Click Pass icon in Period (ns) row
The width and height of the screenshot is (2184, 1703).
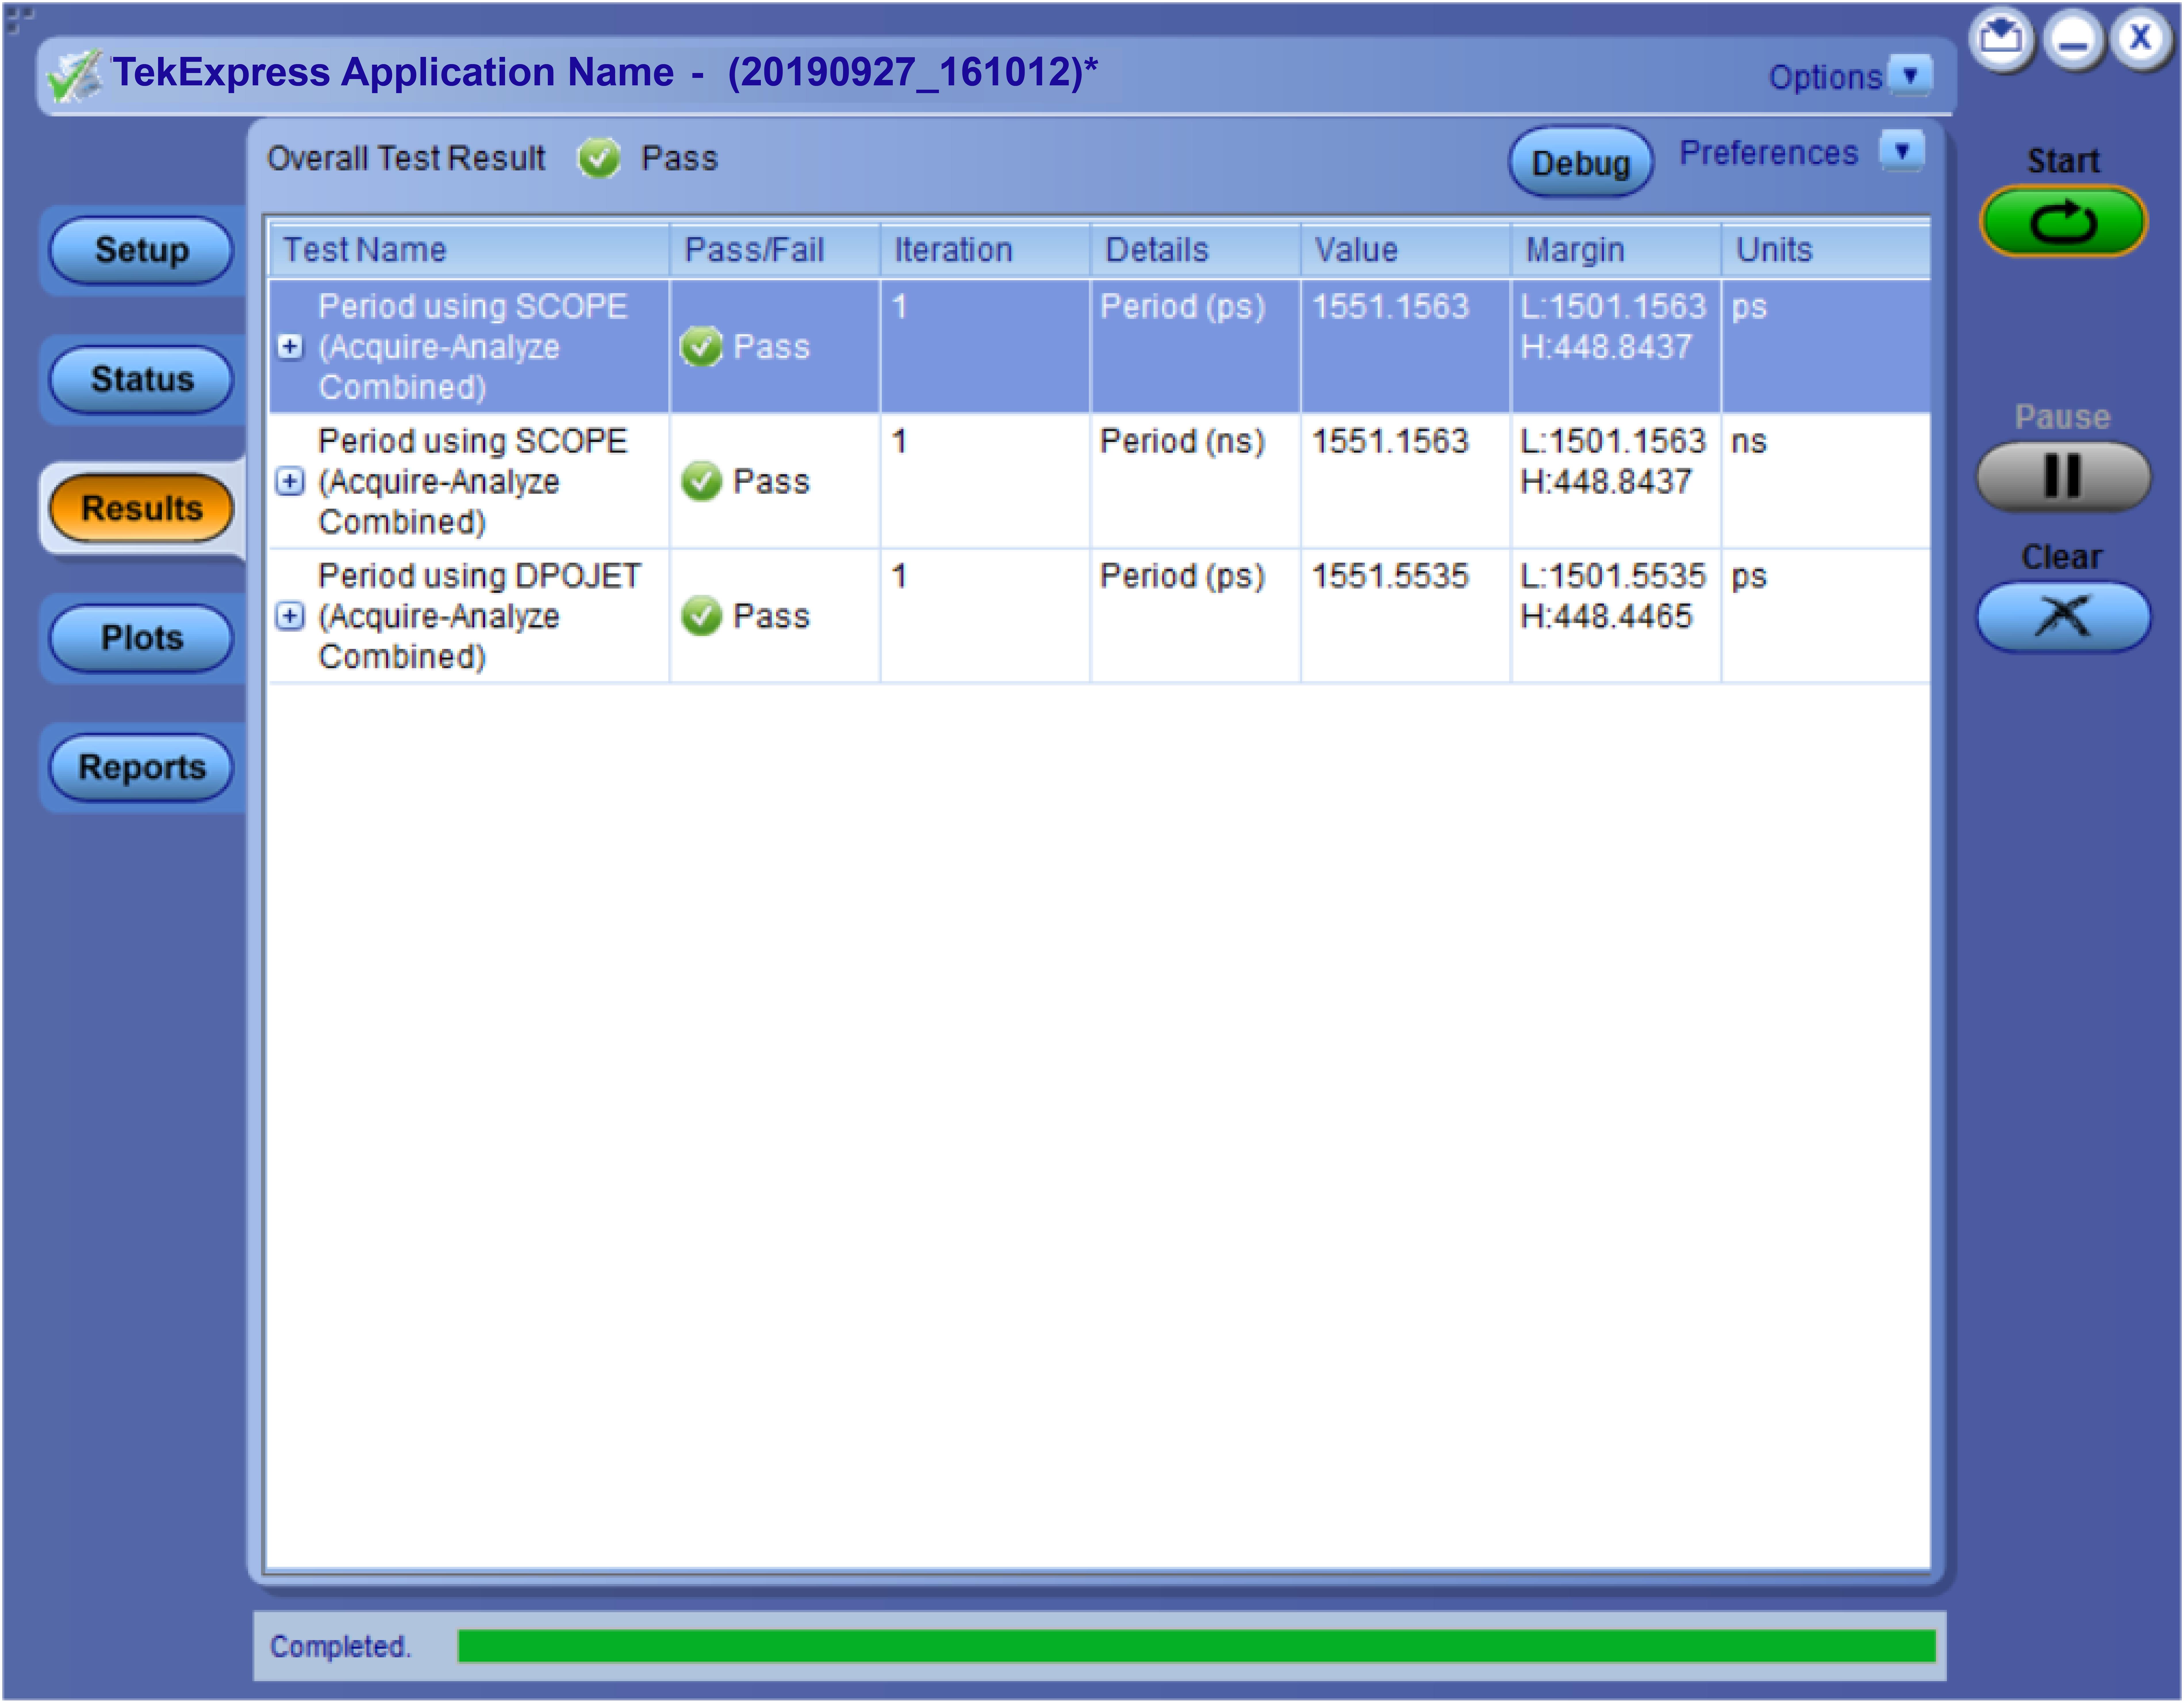click(x=701, y=481)
